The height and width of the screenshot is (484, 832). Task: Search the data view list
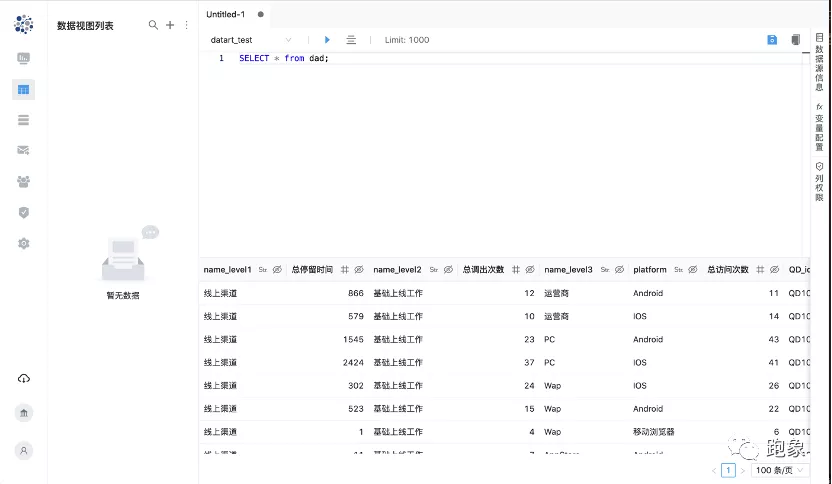click(153, 25)
